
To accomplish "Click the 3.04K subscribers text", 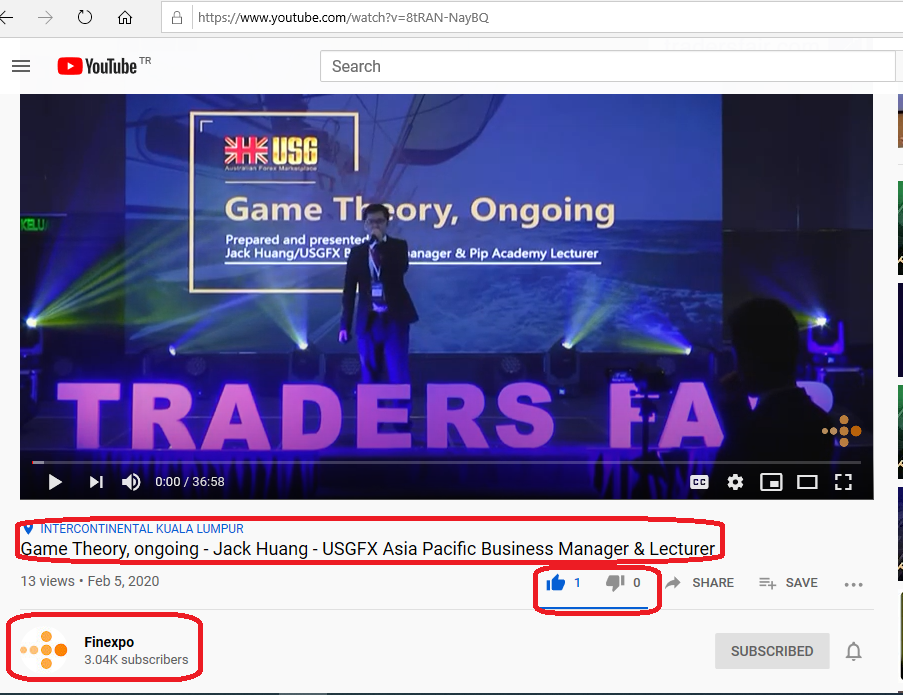I will pyautogui.click(x=136, y=659).
